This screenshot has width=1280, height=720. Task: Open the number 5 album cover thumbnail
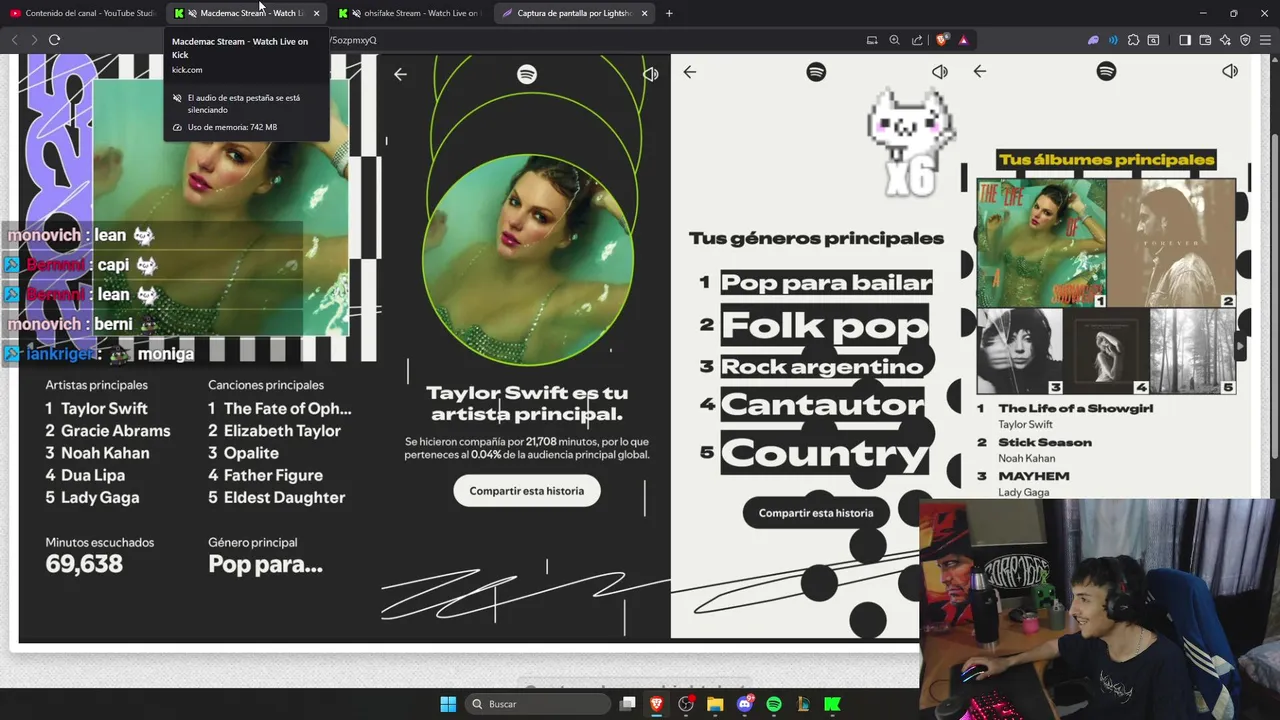(x=1193, y=351)
